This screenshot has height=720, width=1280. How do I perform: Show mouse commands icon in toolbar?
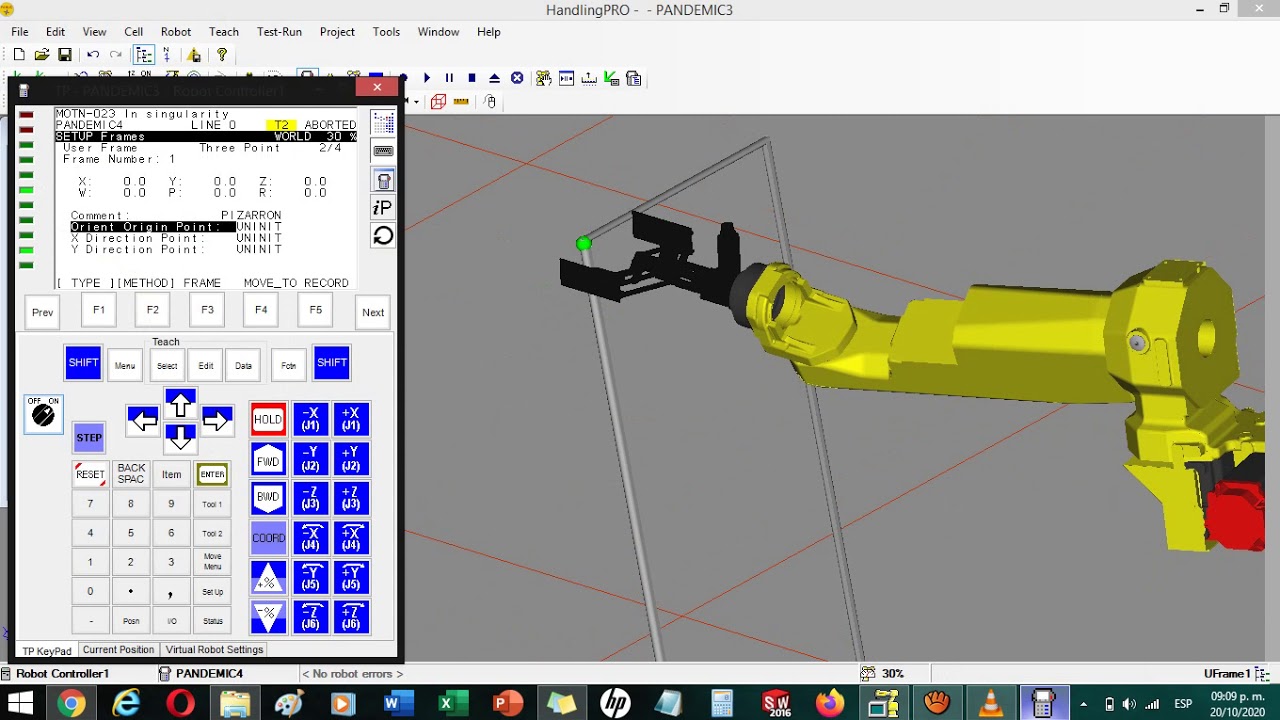pyautogui.click(x=489, y=101)
